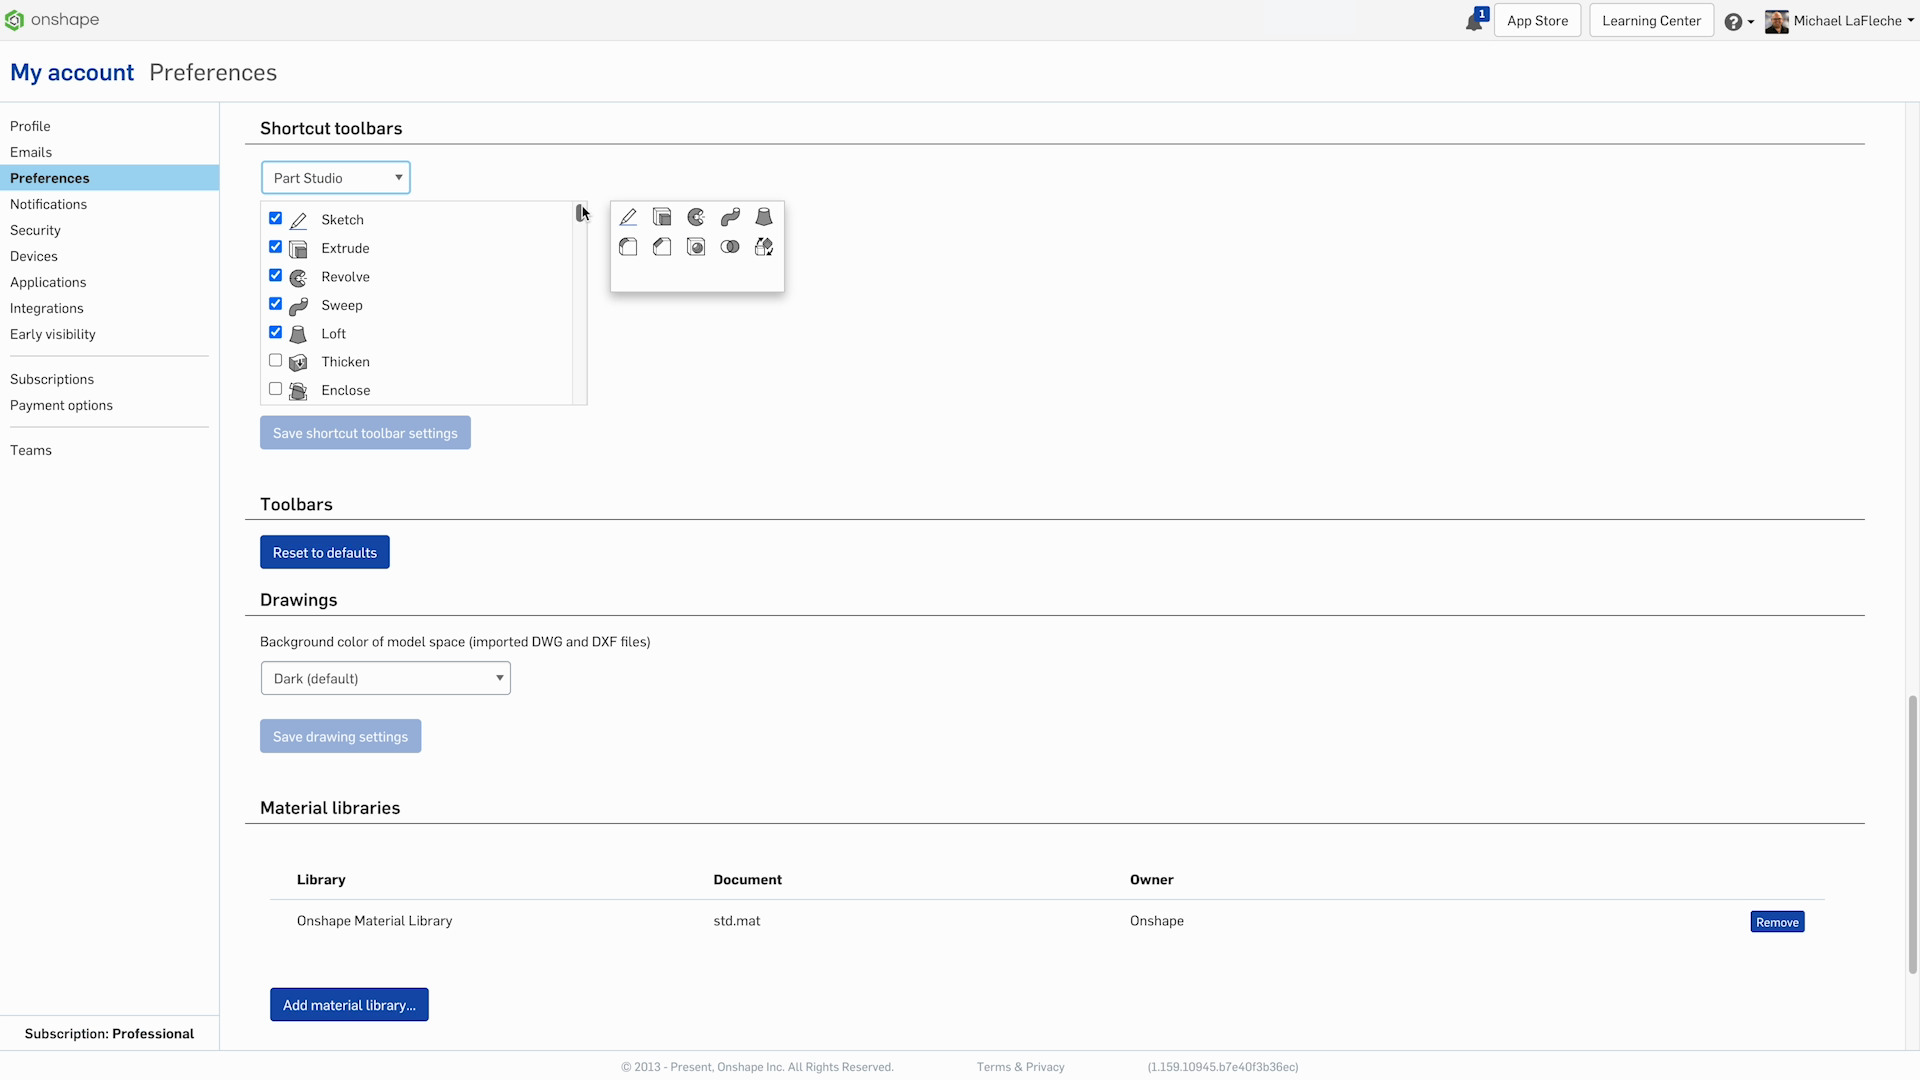Viewport: 1920px width, 1080px height.
Task: Enable the Enclose checkbox
Action: coord(275,389)
